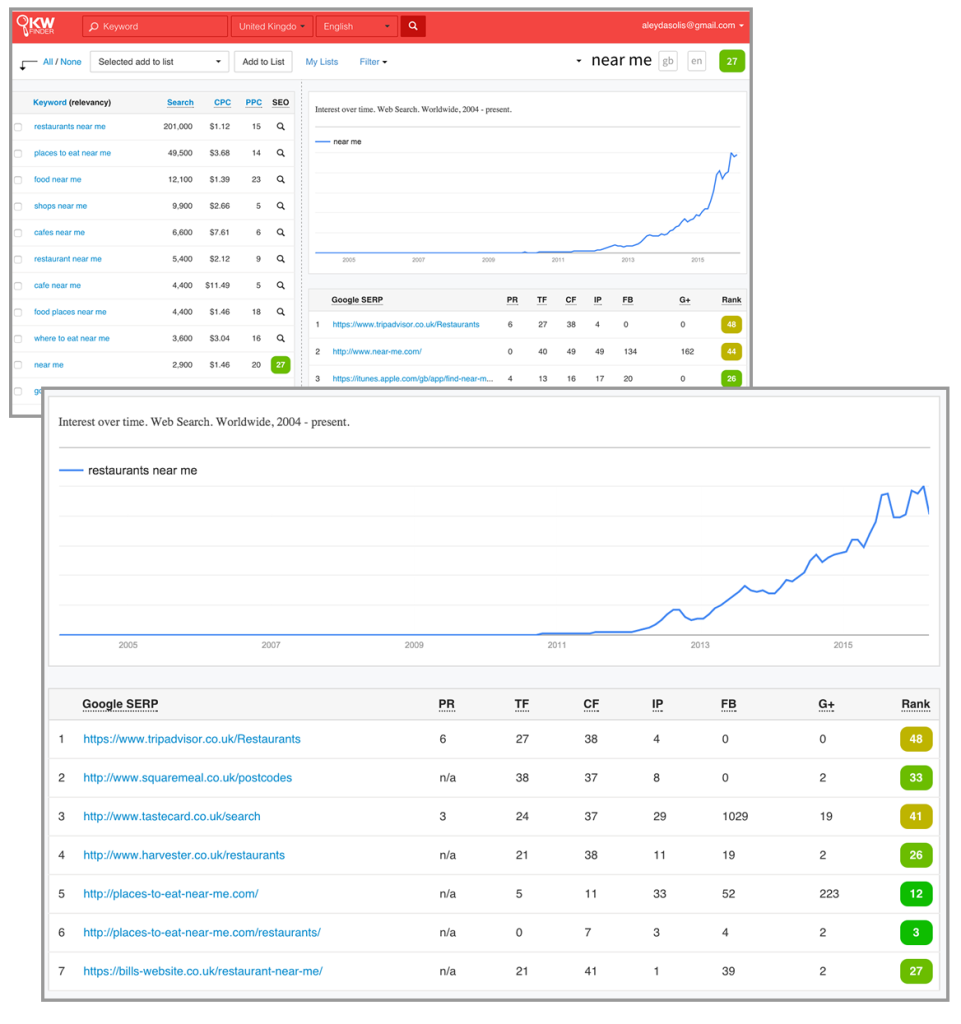The width and height of the screenshot is (961, 1024).
Task: Sort by Search volume column
Action: point(180,103)
